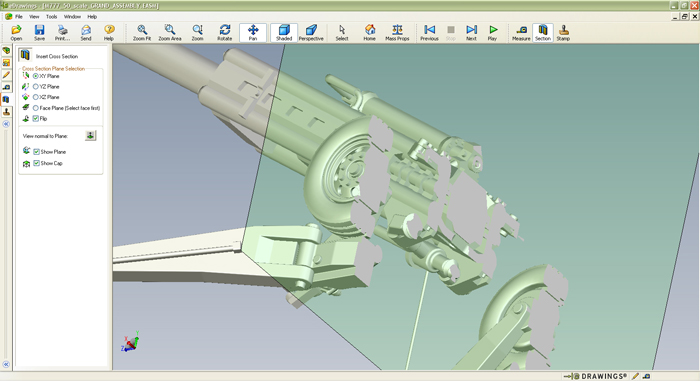Screen dimensions: 700x381
Task: Toggle the Section tool in toolbar
Action: (542, 33)
